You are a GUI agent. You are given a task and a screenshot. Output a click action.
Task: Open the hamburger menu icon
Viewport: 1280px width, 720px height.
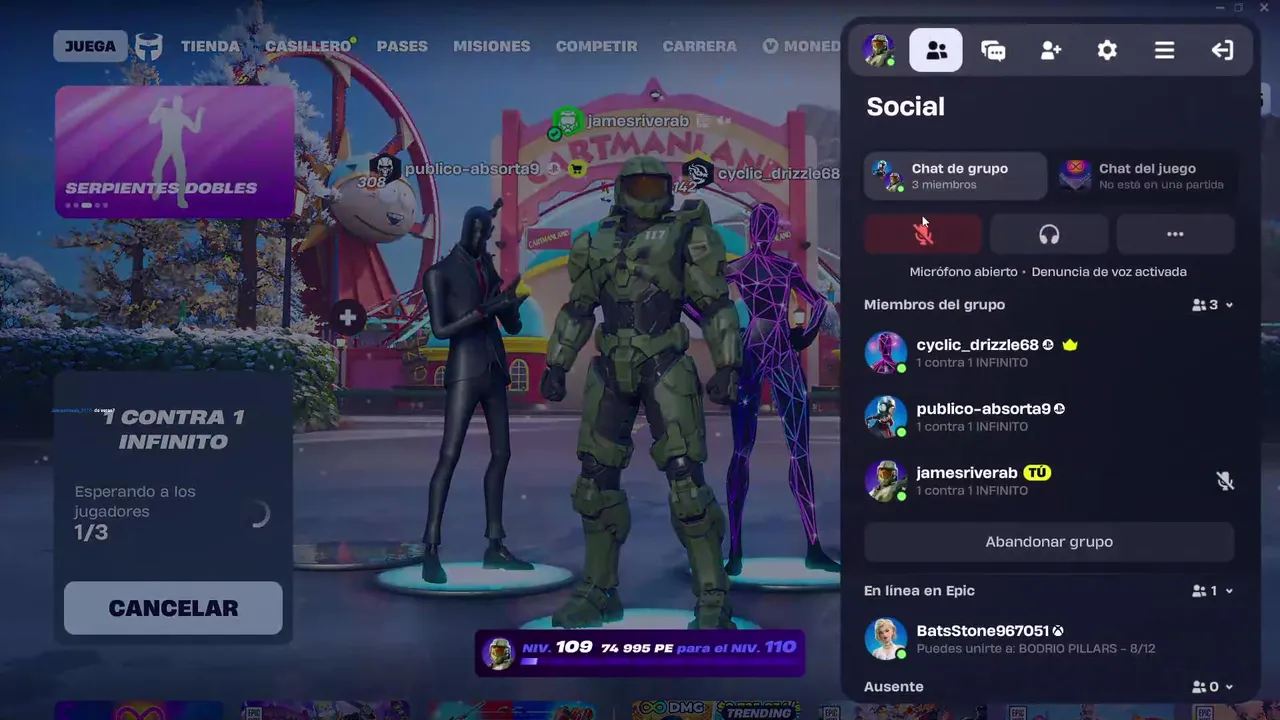coord(1164,50)
